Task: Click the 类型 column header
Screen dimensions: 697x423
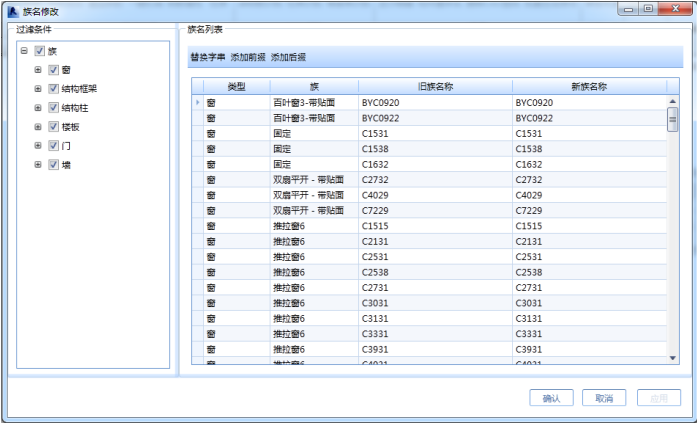Action: coord(237,87)
